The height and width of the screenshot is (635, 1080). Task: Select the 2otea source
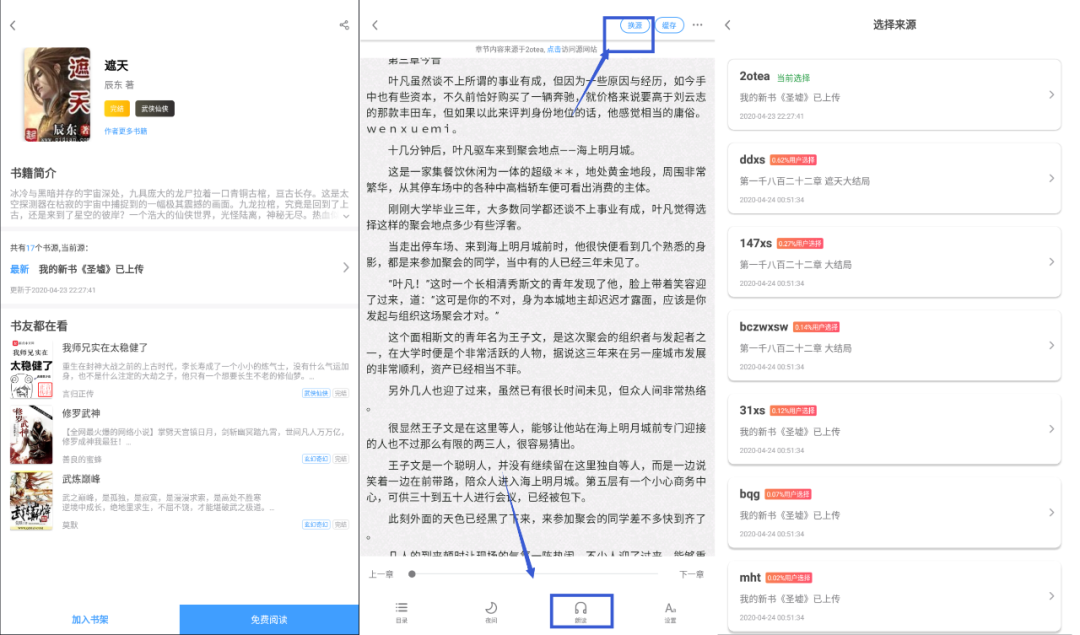894,94
